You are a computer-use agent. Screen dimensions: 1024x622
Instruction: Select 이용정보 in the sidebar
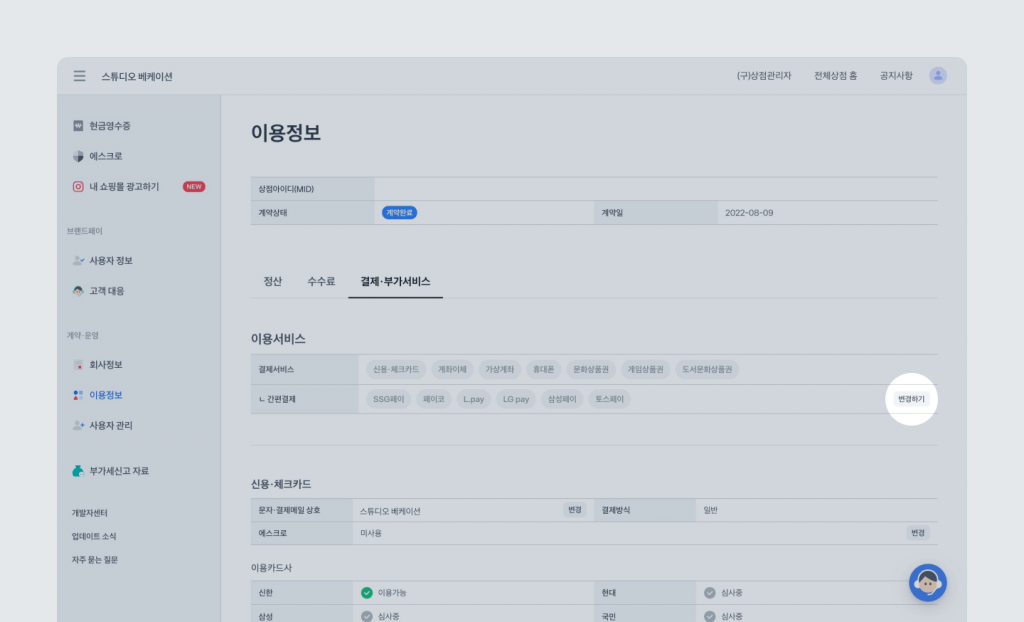pyautogui.click(x=106, y=395)
